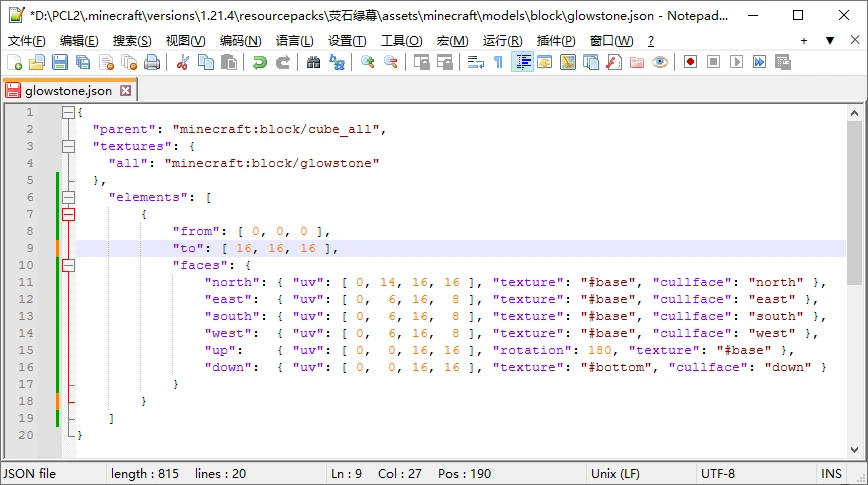Start macro recording with red dot icon
This screenshot has width=868, height=485.
tap(690, 62)
